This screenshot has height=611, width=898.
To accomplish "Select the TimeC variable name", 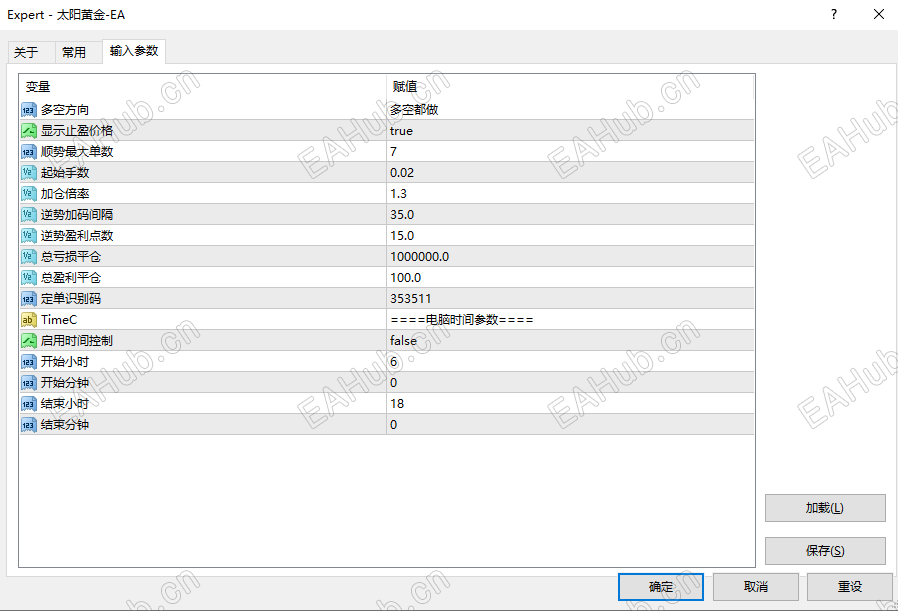I will click(x=59, y=320).
